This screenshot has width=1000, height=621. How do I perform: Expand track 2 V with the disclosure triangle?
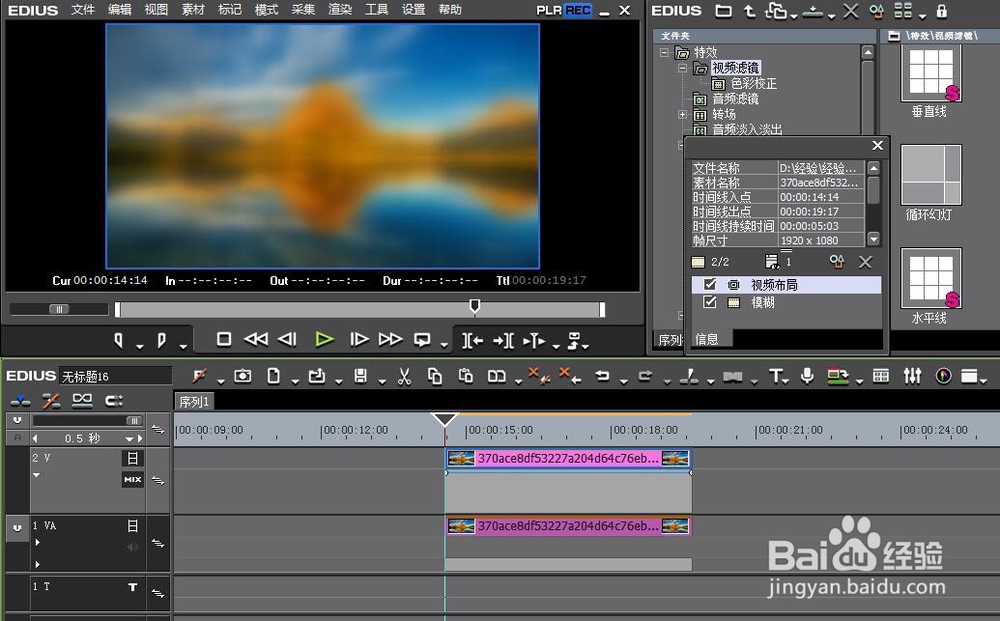point(37,475)
